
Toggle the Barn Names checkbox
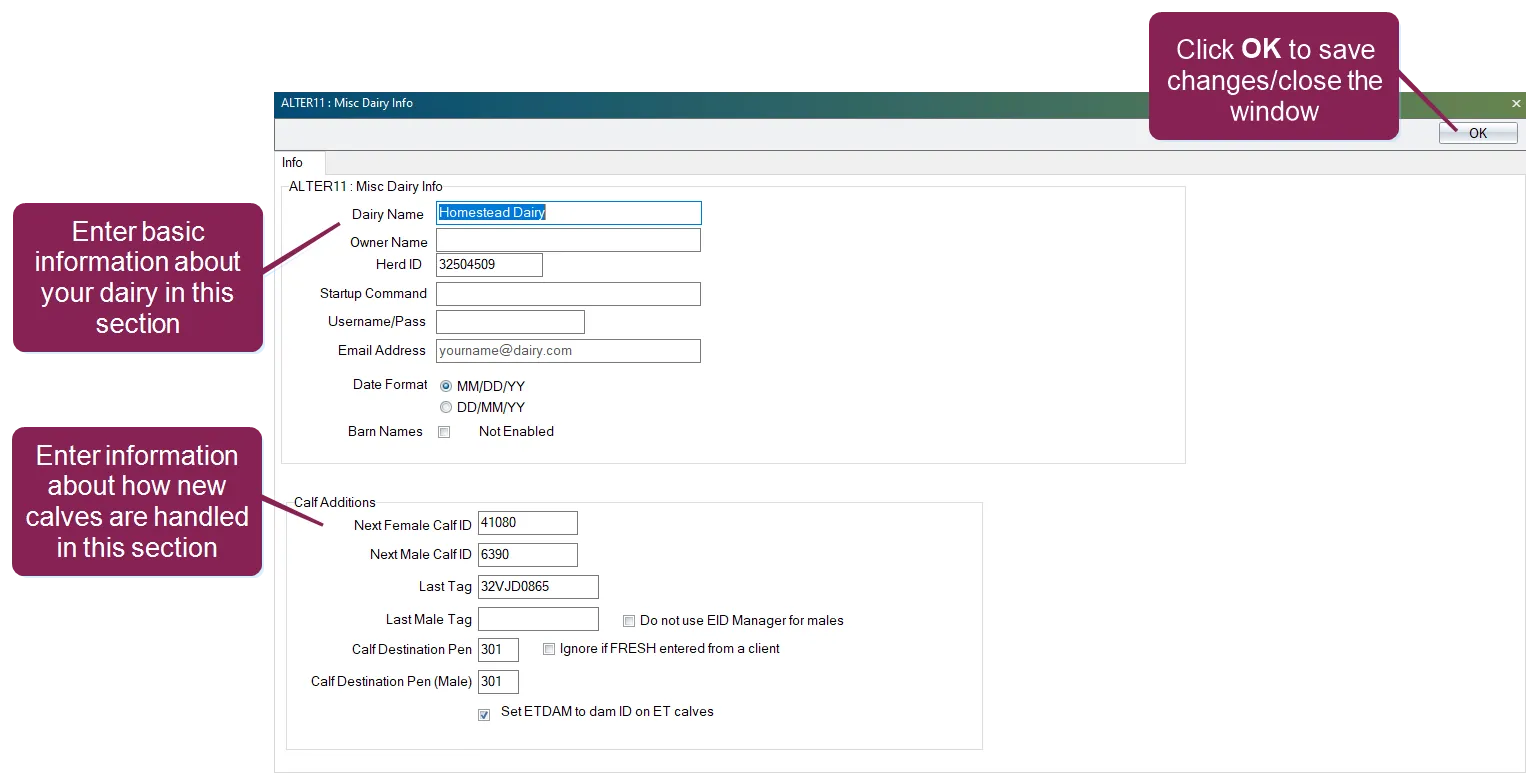[x=444, y=432]
